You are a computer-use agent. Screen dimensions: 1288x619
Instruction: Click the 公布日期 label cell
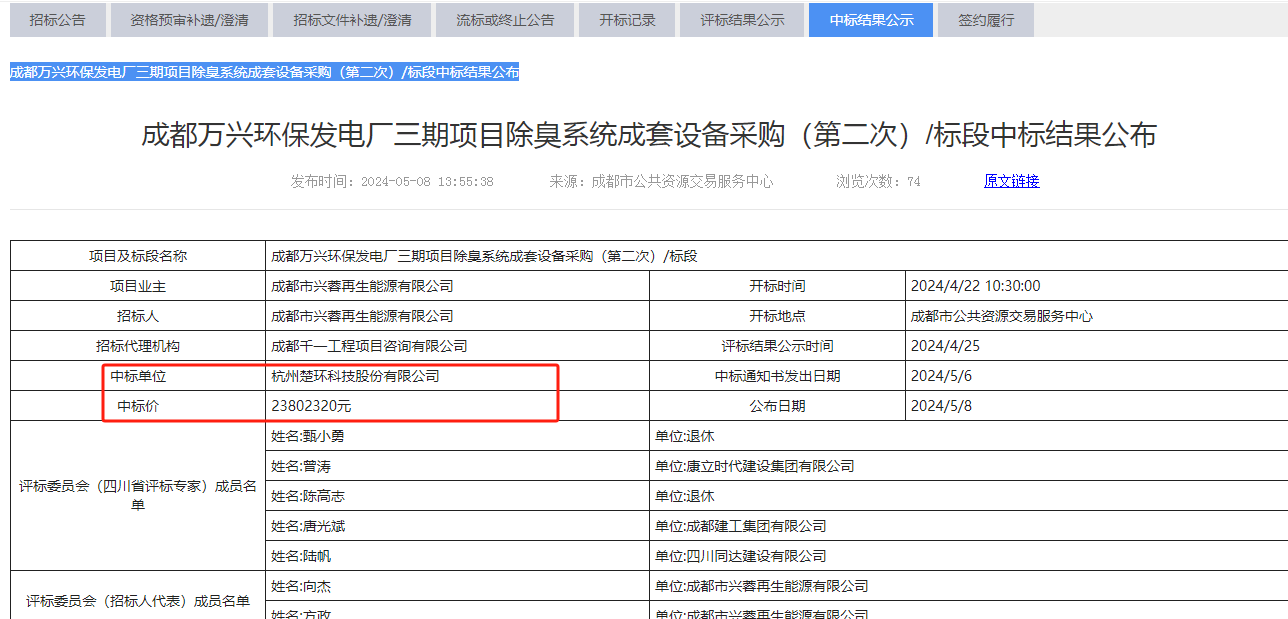[777, 406]
